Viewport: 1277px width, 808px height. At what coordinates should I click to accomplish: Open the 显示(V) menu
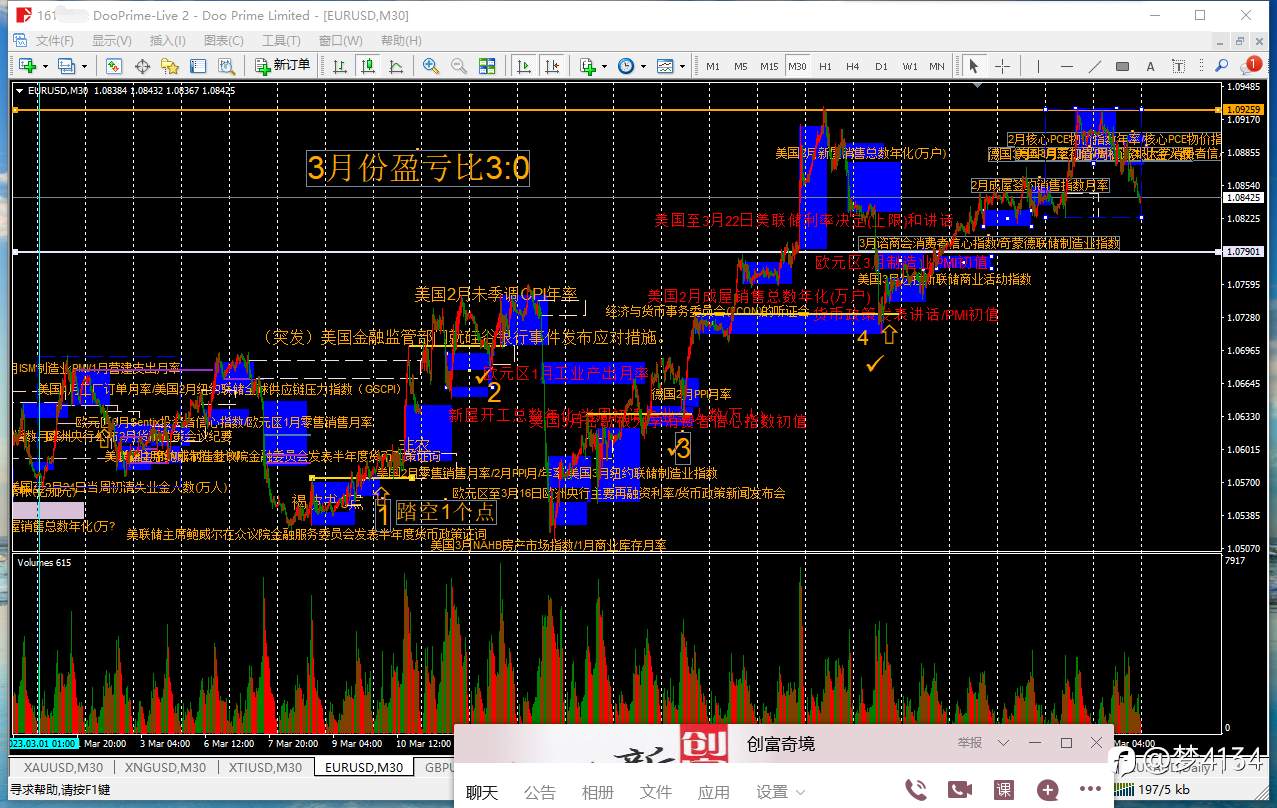[x=112, y=41]
